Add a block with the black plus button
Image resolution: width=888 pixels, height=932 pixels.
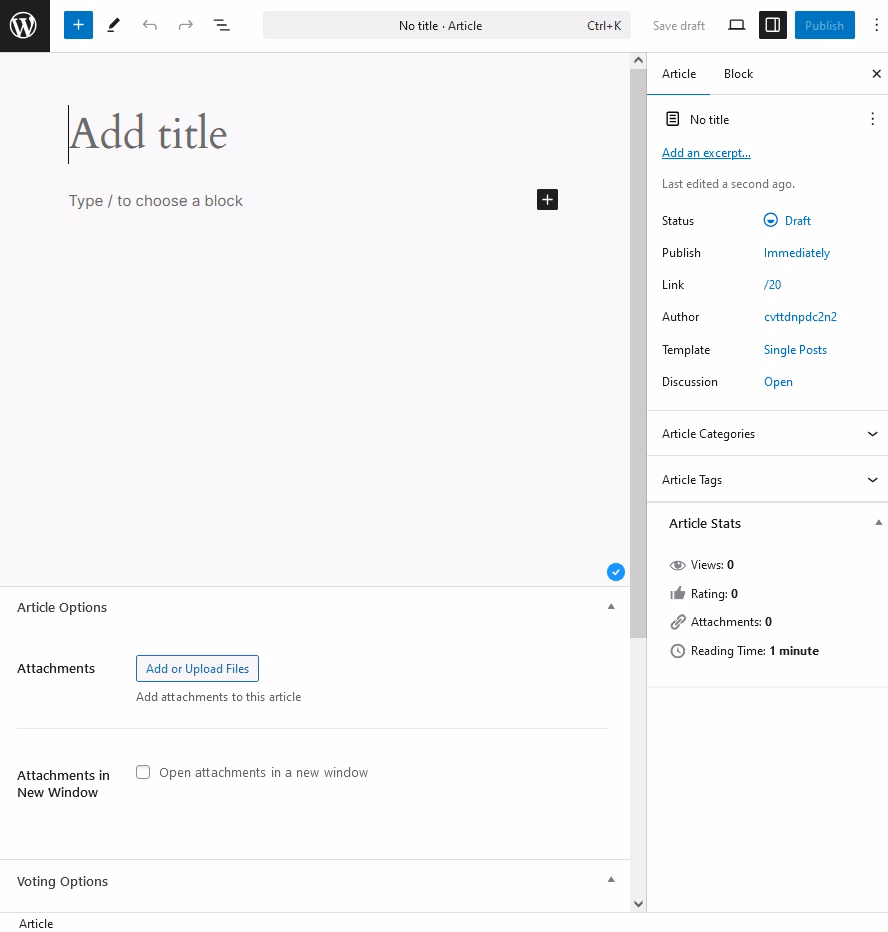(547, 200)
